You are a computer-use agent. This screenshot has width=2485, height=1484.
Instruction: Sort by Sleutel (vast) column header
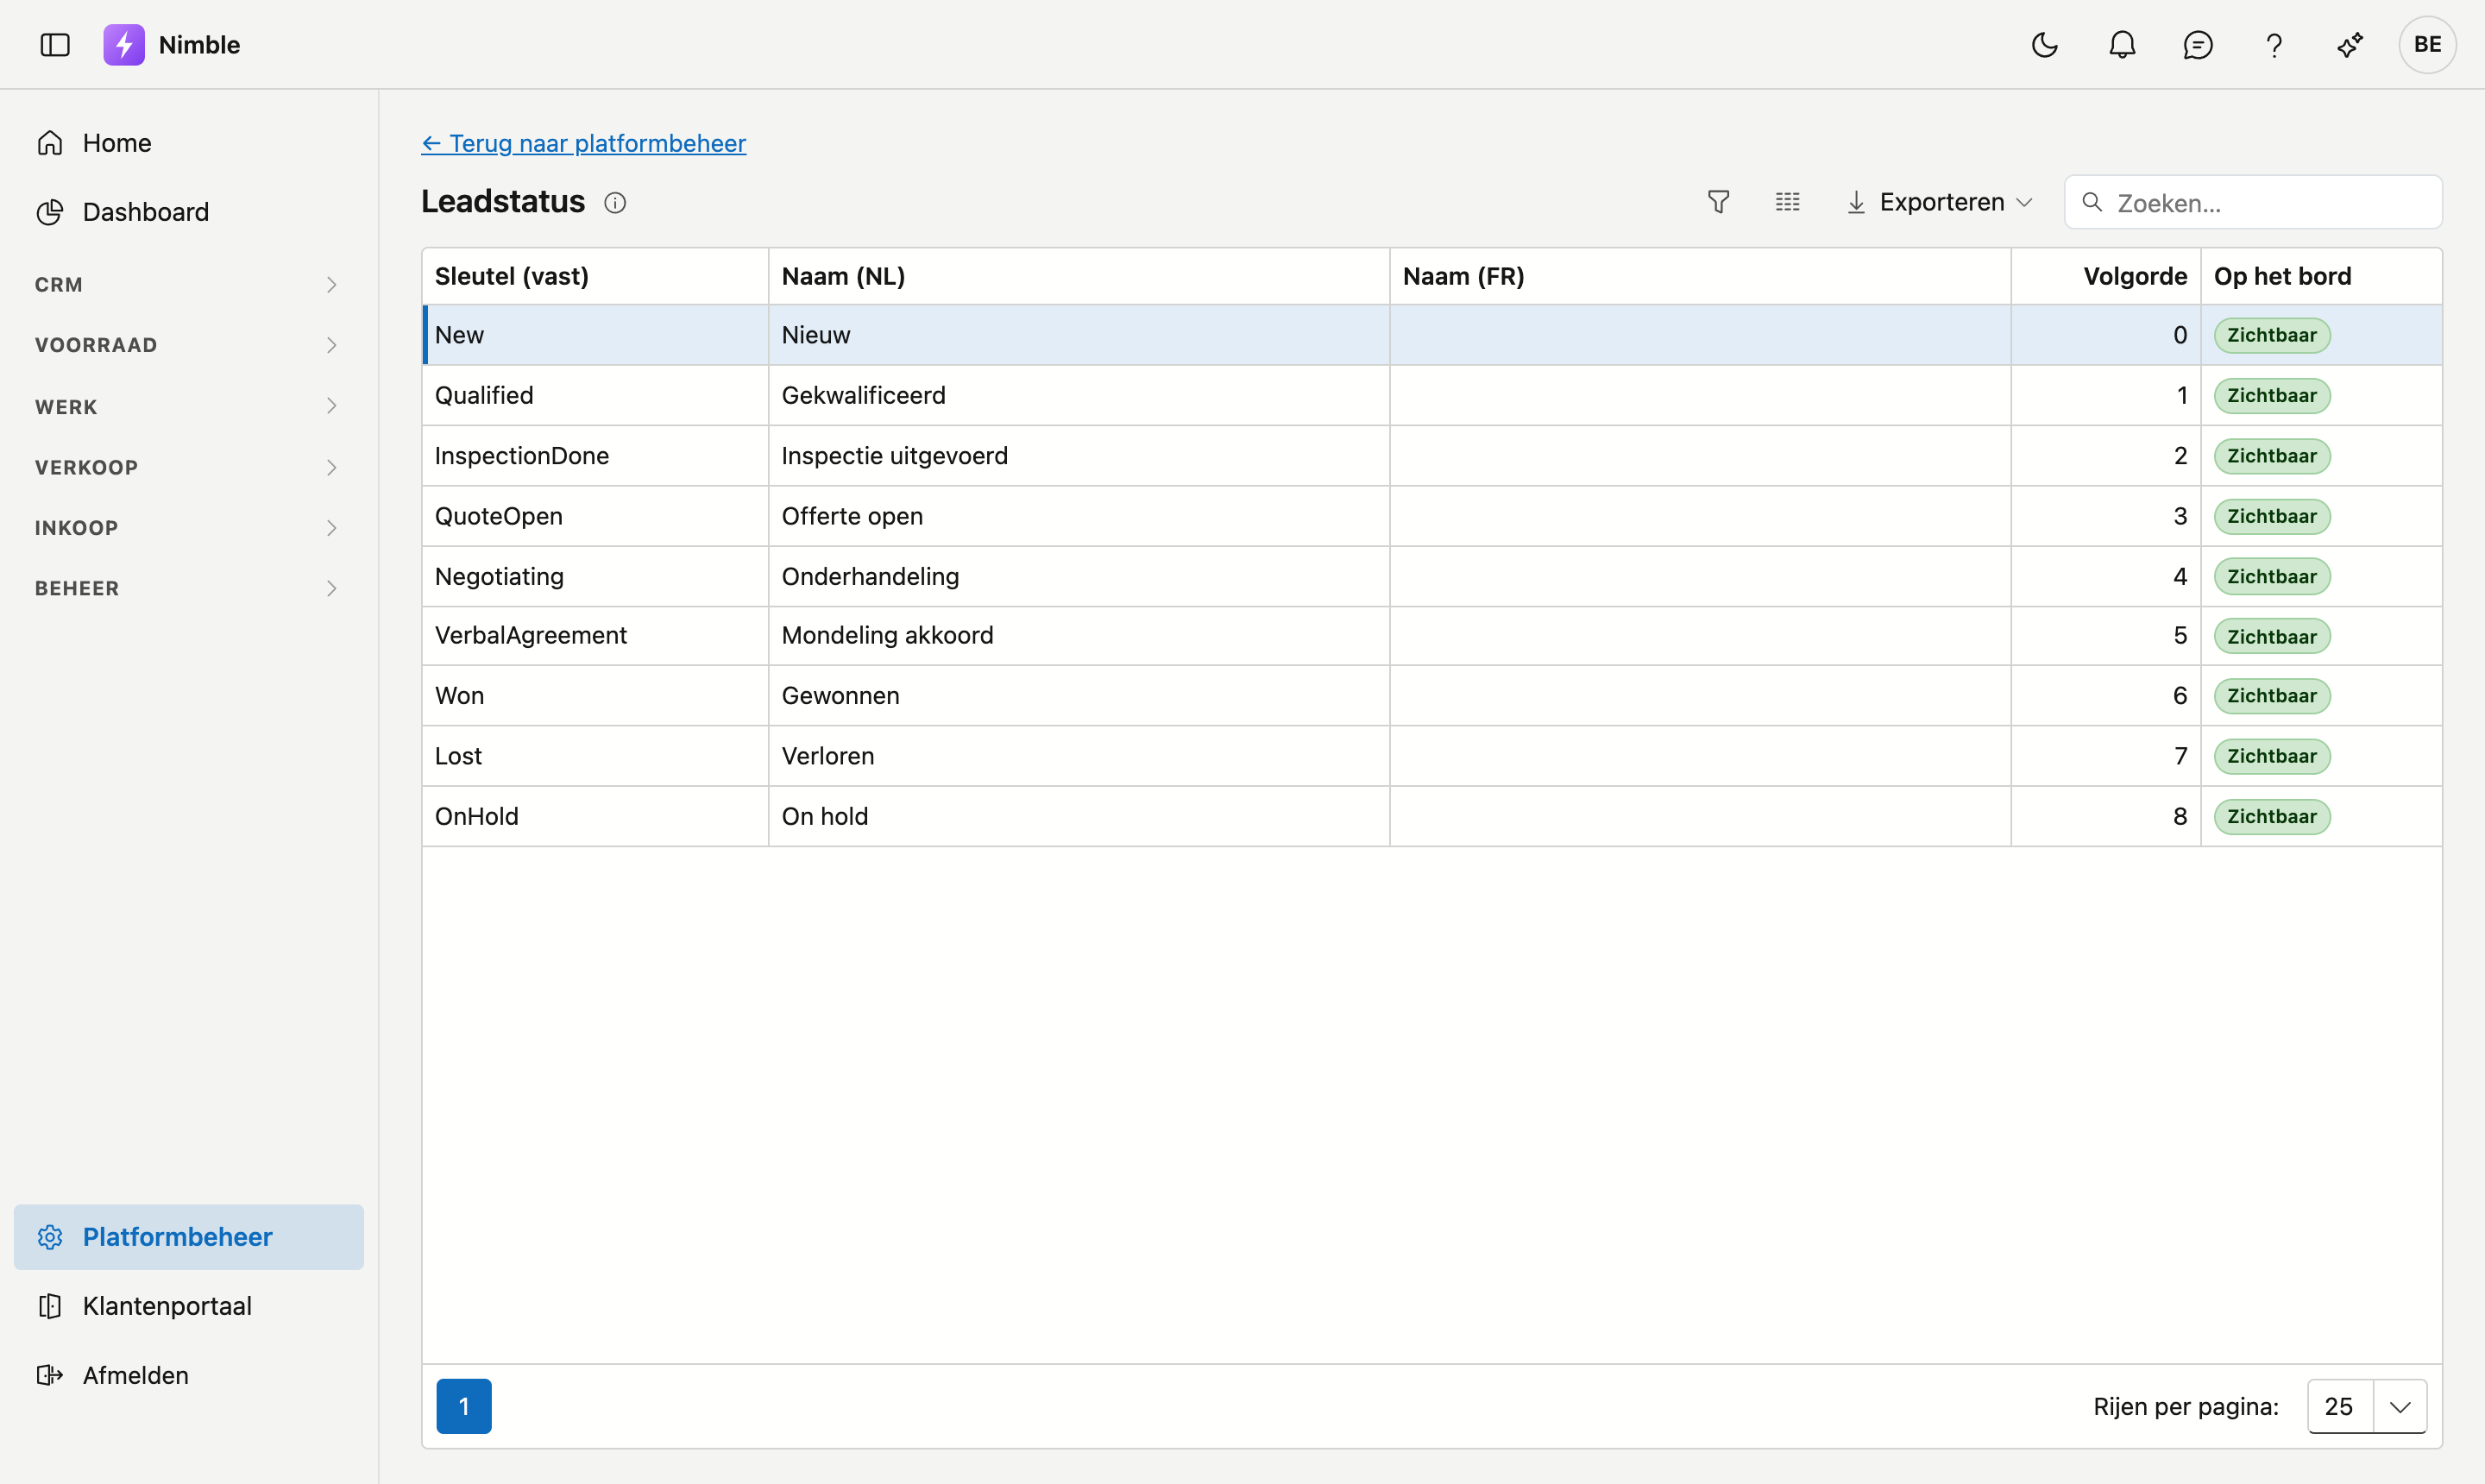[595, 276]
